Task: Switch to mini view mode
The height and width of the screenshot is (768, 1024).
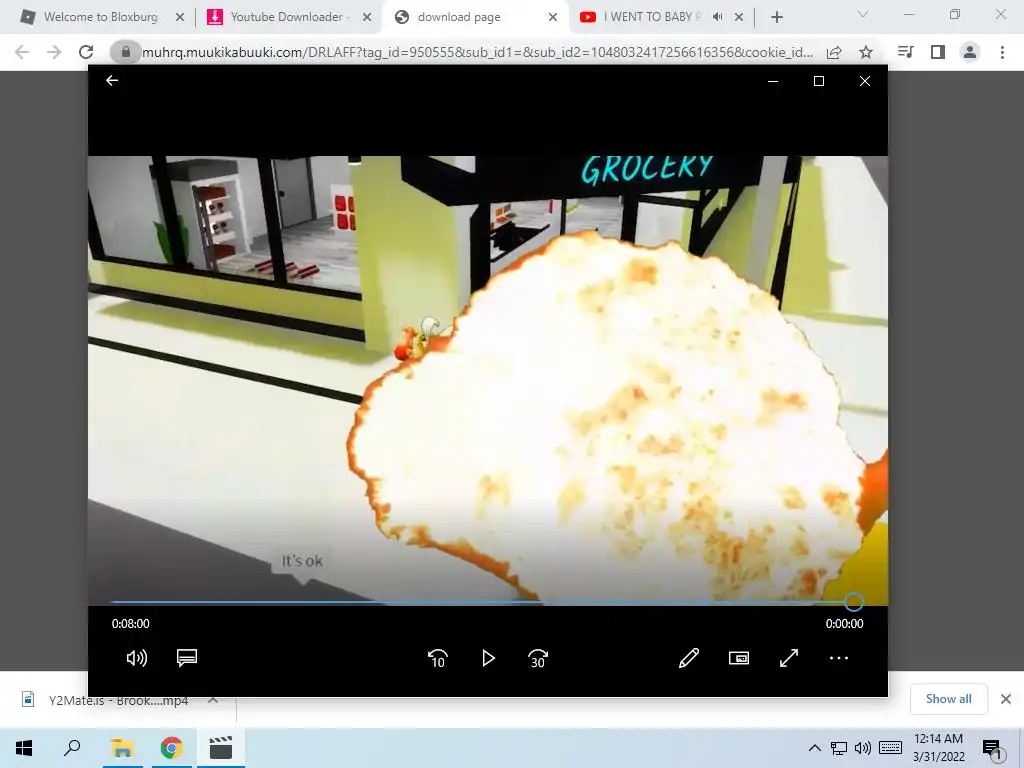Action: [739, 658]
